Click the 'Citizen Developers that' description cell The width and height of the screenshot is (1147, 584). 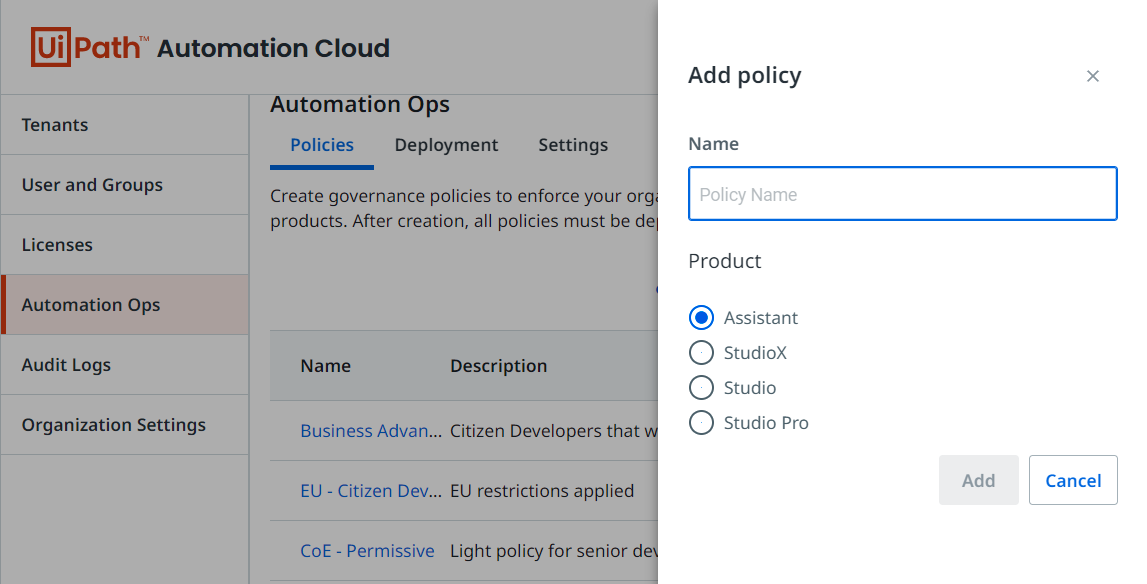click(x=554, y=430)
